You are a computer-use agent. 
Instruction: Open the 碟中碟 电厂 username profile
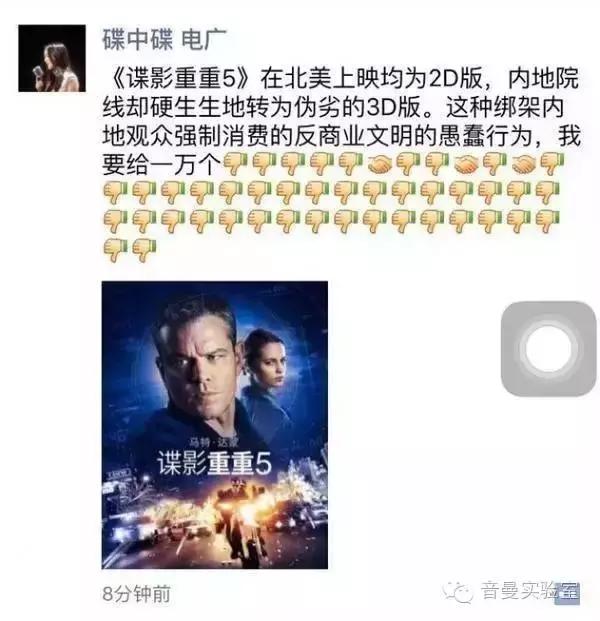click(164, 40)
